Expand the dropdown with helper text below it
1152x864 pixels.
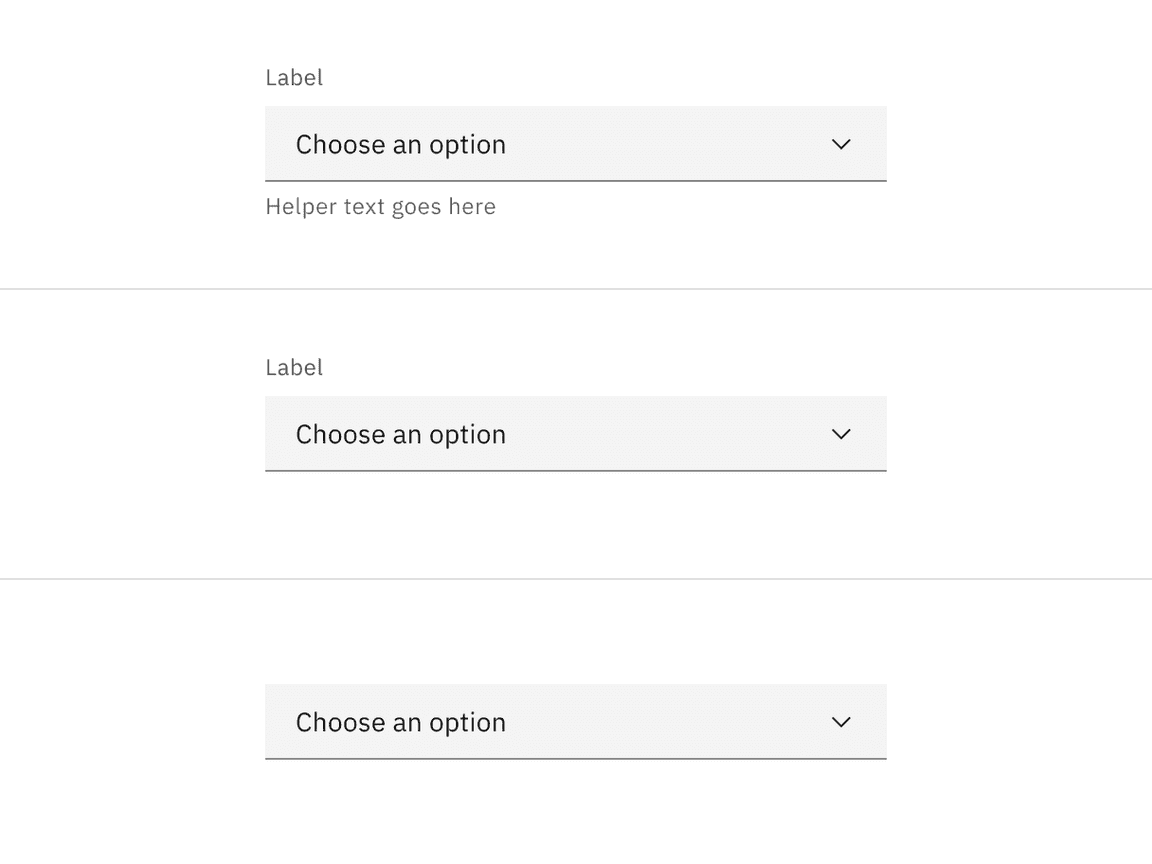[575, 144]
